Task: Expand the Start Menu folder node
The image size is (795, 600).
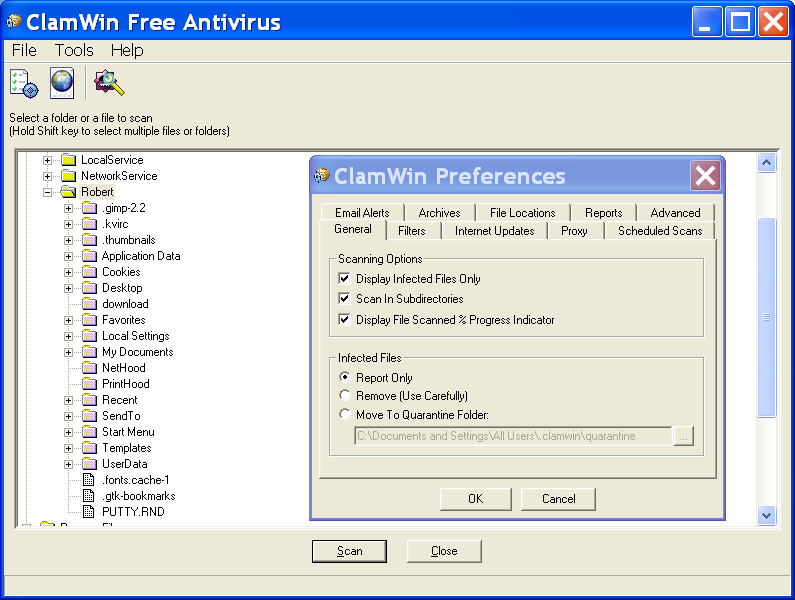Action: pos(68,432)
